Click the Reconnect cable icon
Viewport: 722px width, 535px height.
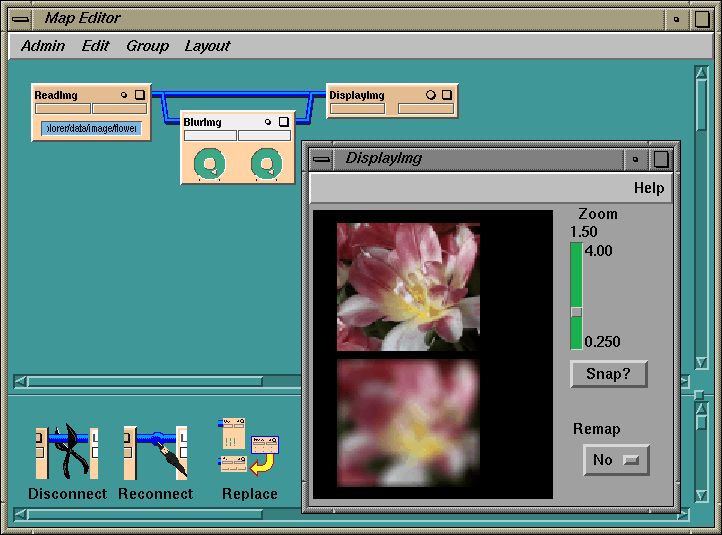pos(155,451)
